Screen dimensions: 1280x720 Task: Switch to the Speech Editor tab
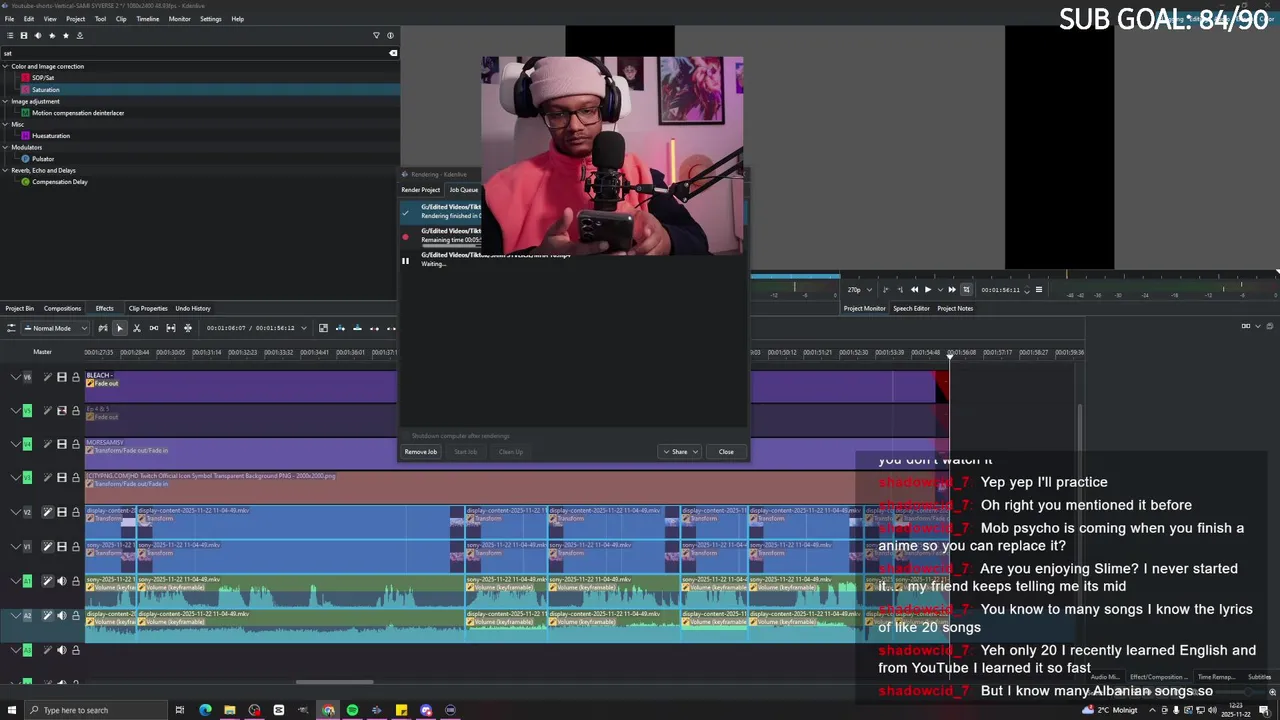click(911, 308)
